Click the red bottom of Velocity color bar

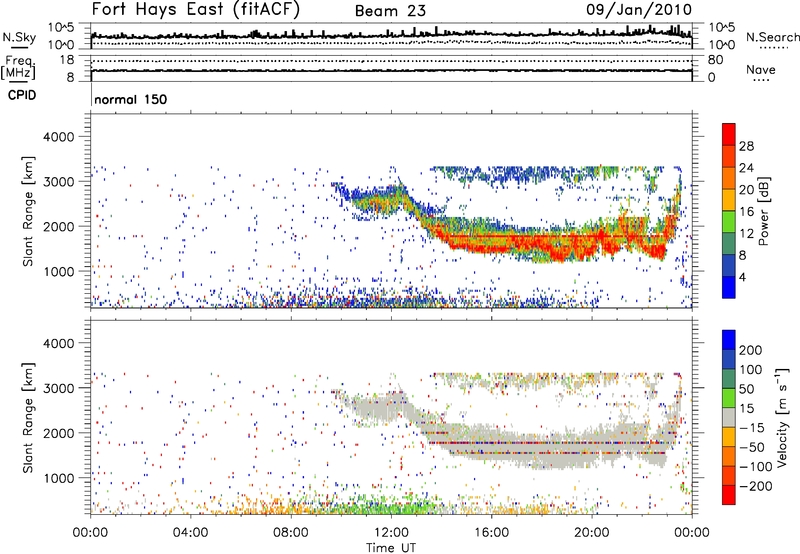pyautogui.click(x=729, y=495)
